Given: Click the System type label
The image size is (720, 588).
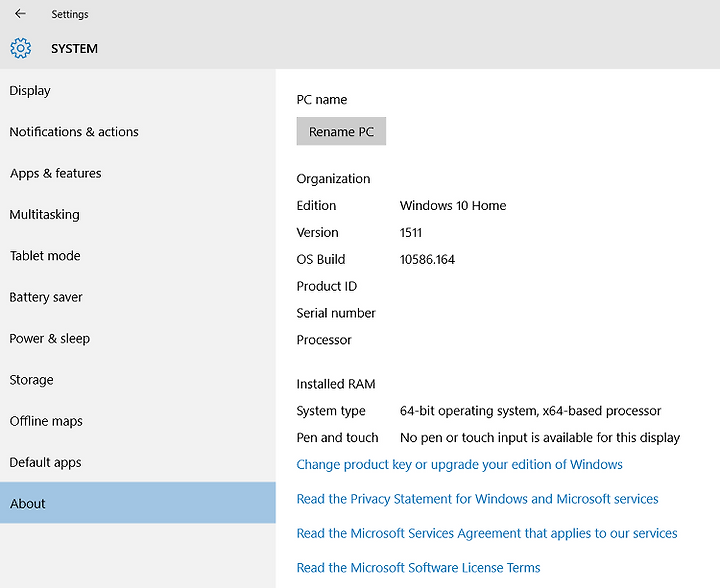Looking at the screenshot, I should [x=331, y=411].
